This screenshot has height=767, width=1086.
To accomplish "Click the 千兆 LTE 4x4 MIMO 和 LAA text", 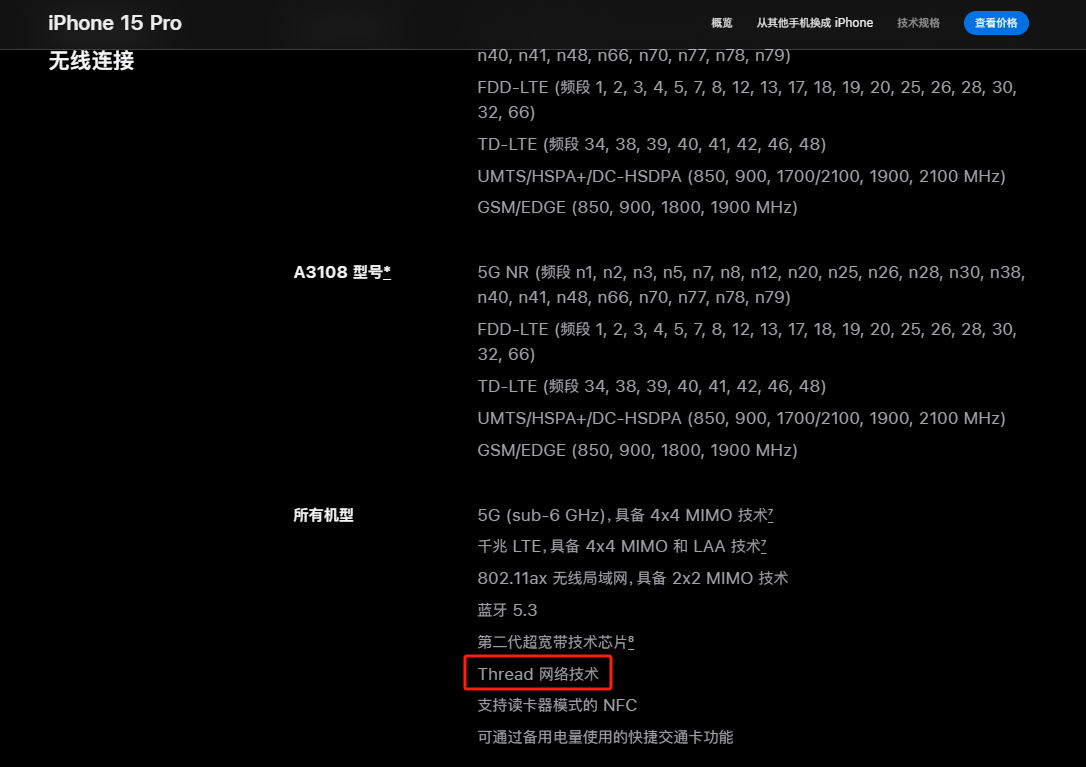I will pyautogui.click(x=618, y=547).
